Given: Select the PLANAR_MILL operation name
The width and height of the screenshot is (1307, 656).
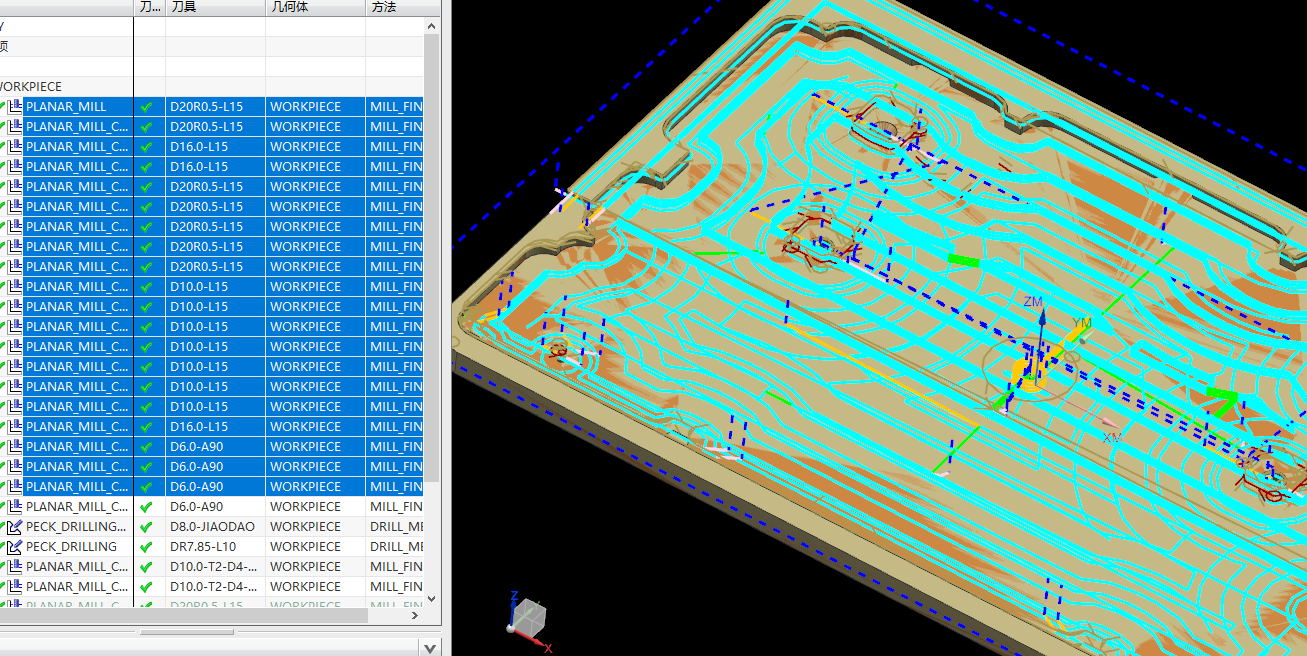Looking at the screenshot, I should (x=66, y=106).
